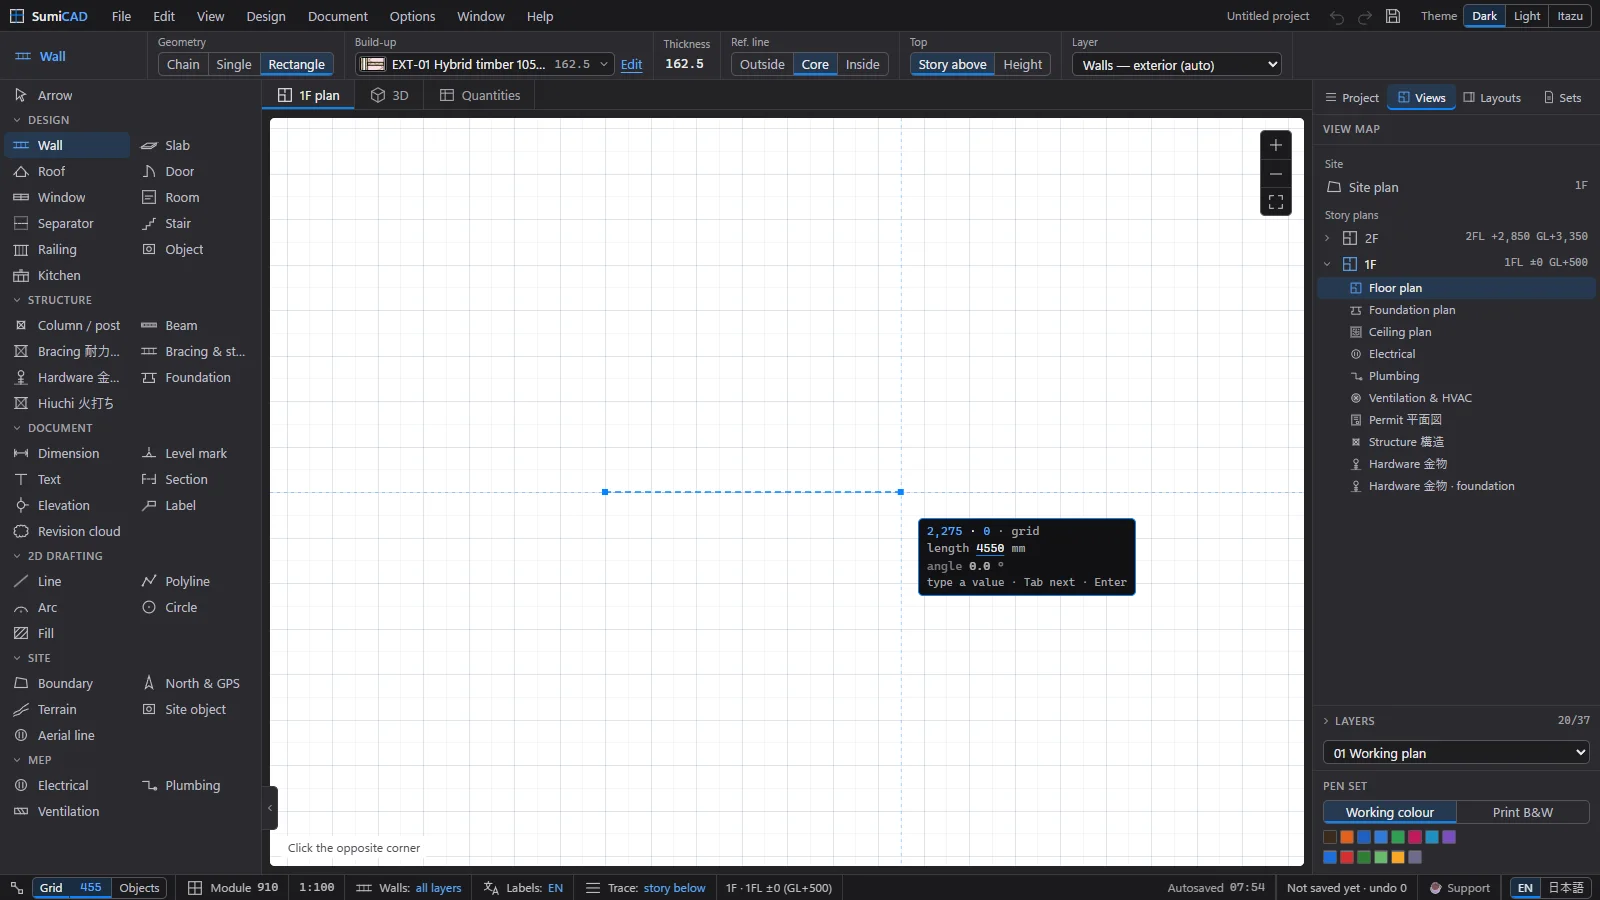This screenshot has height=900, width=1600.
Task: Open the Layer Walls exterior dropdown
Action: tap(1176, 65)
